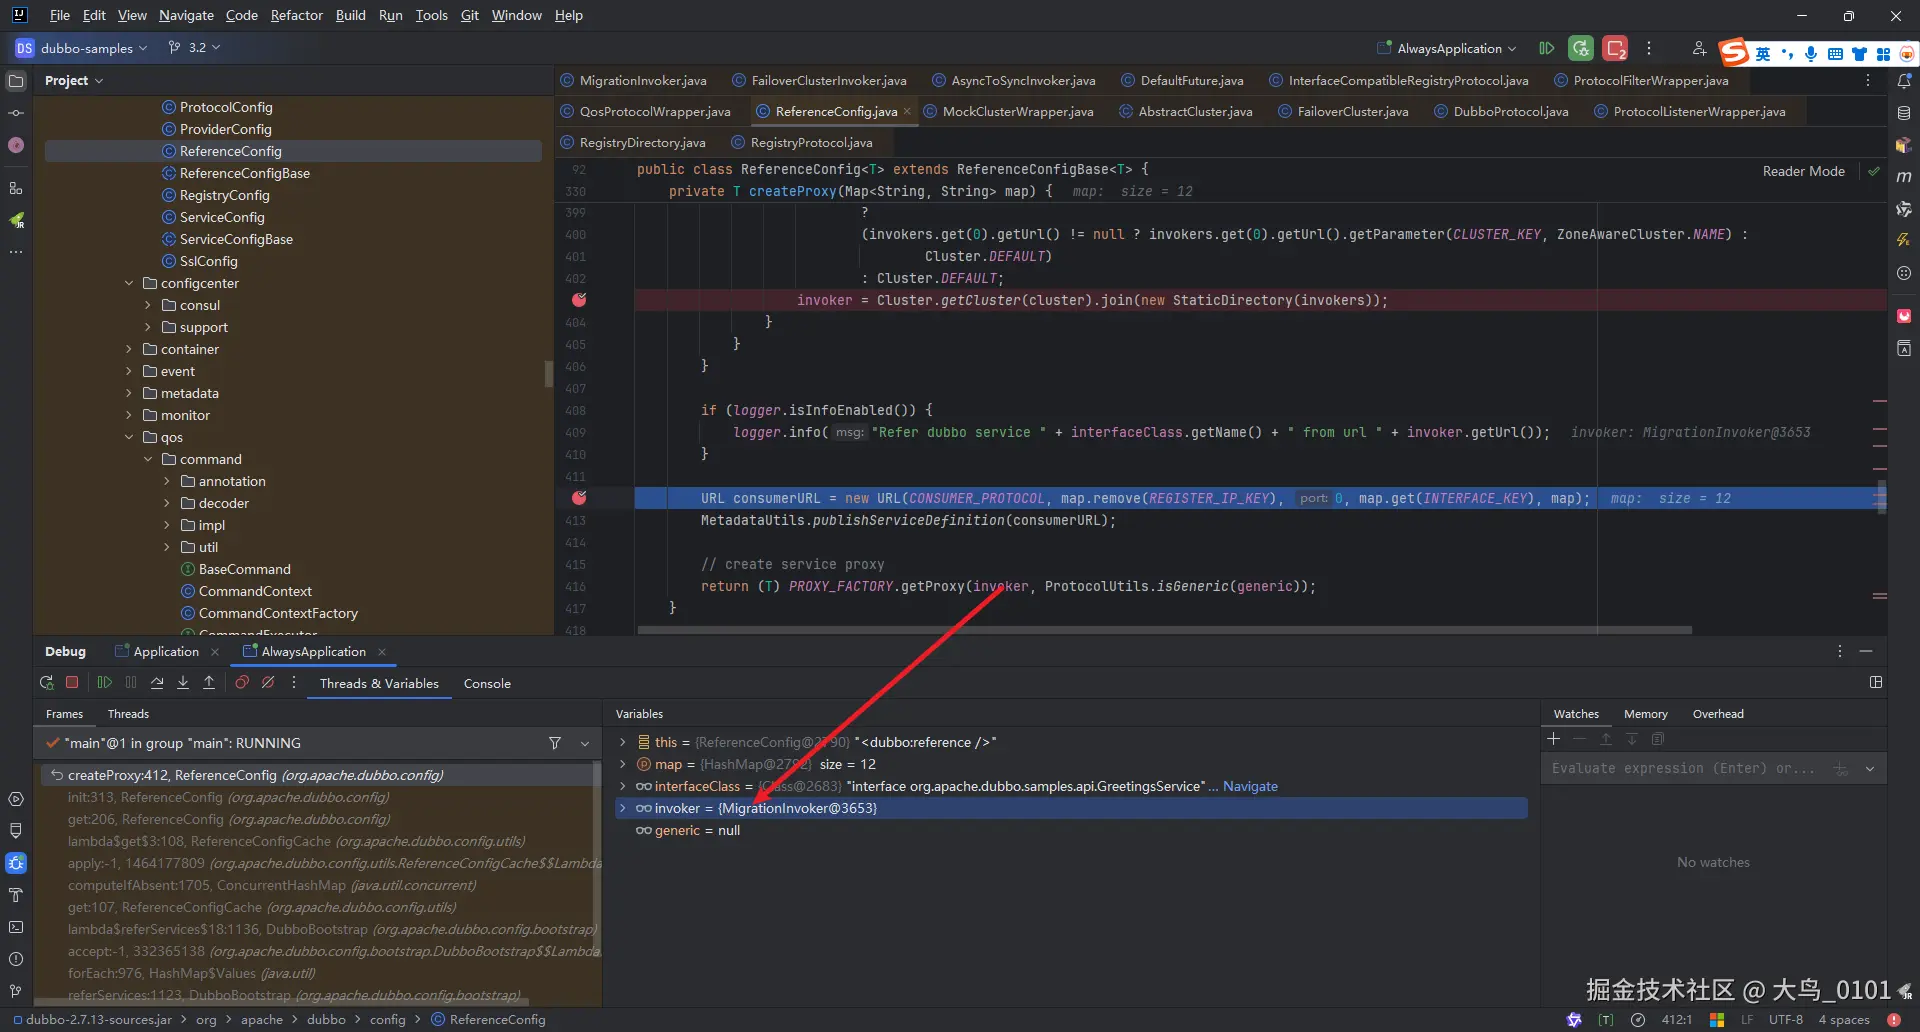Image resolution: width=1920 pixels, height=1032 pixels.
Task: Pause program in Debug toolbar
Action: coord(131,683)
